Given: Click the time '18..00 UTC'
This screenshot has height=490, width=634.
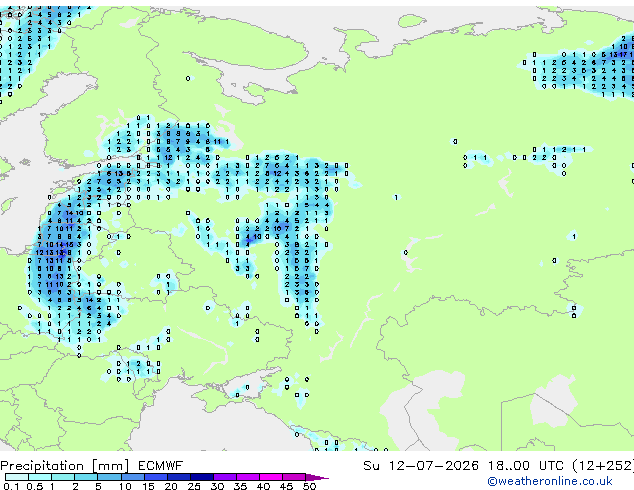Looking at the screenshot, I should [x=526, y=466].
